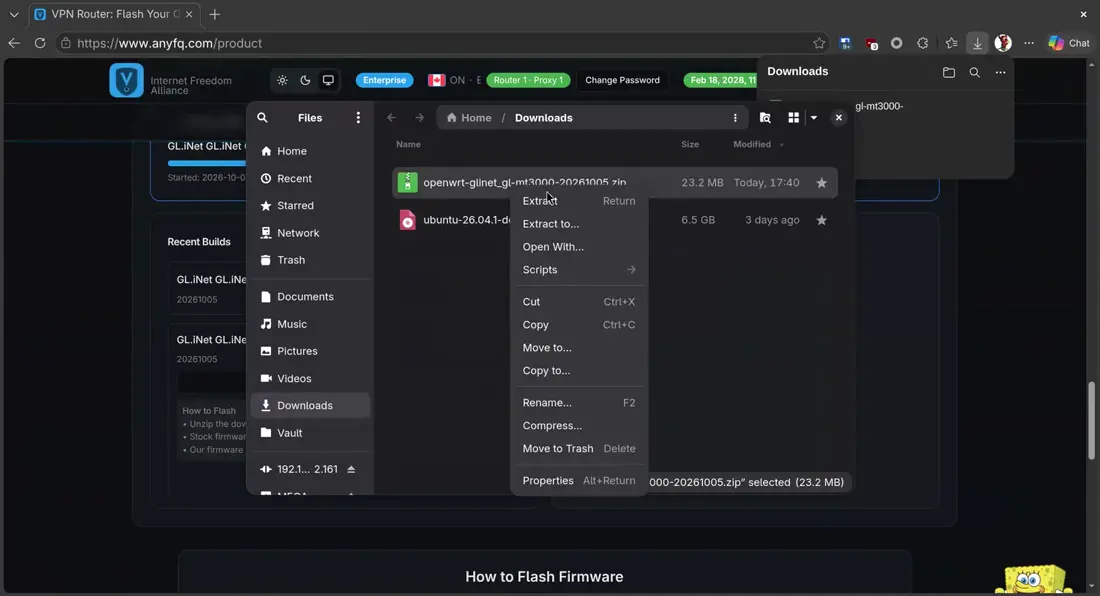Screen dimensions: 1100x596
Task: Click the Enterprise badge
Action: (x=384, y=81)
